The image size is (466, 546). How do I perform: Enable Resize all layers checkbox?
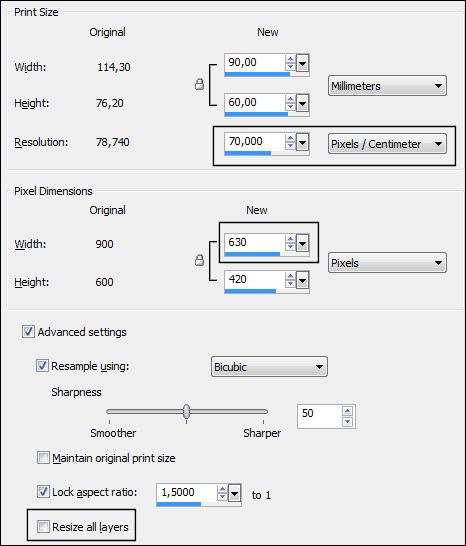pos(43,526)
